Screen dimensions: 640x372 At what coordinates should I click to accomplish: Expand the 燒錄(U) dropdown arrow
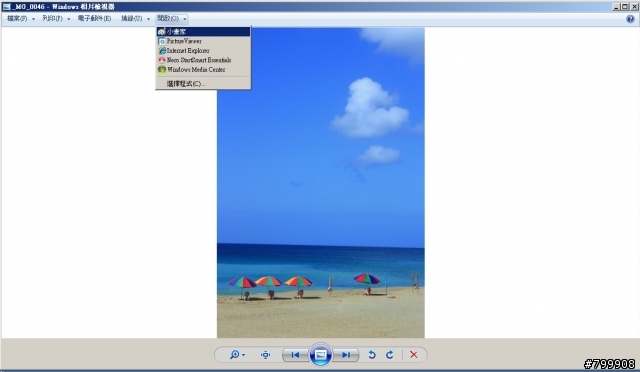click(148, 19)
